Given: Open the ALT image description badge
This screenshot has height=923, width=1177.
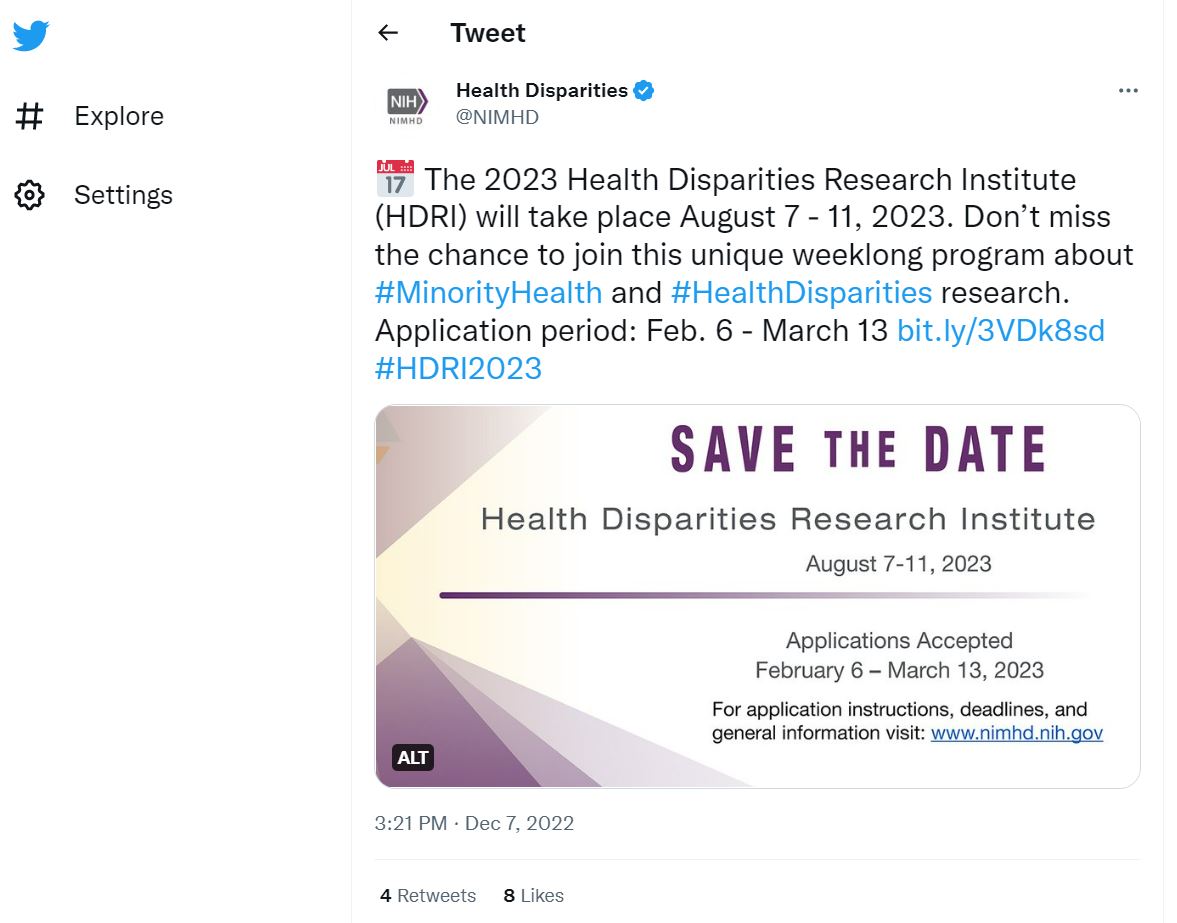Looking at the screenshot, I should coord(413,757).
